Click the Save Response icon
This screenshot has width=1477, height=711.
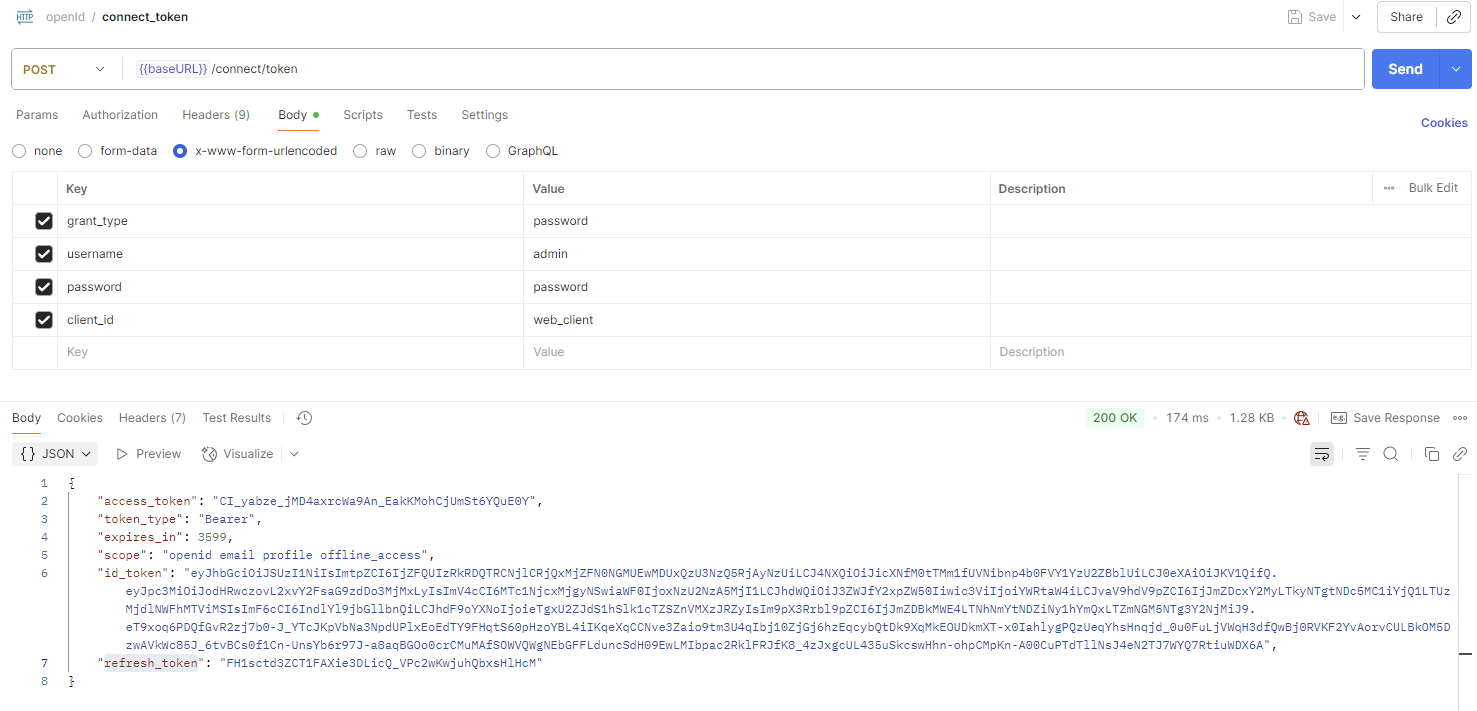pyautogui.click(x=1338, y=418)
